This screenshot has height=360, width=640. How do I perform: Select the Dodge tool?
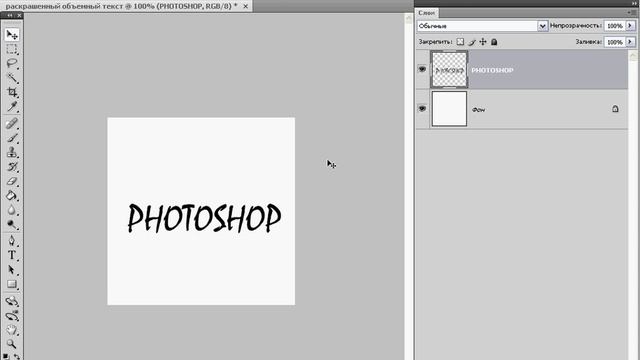coord(12,224)
